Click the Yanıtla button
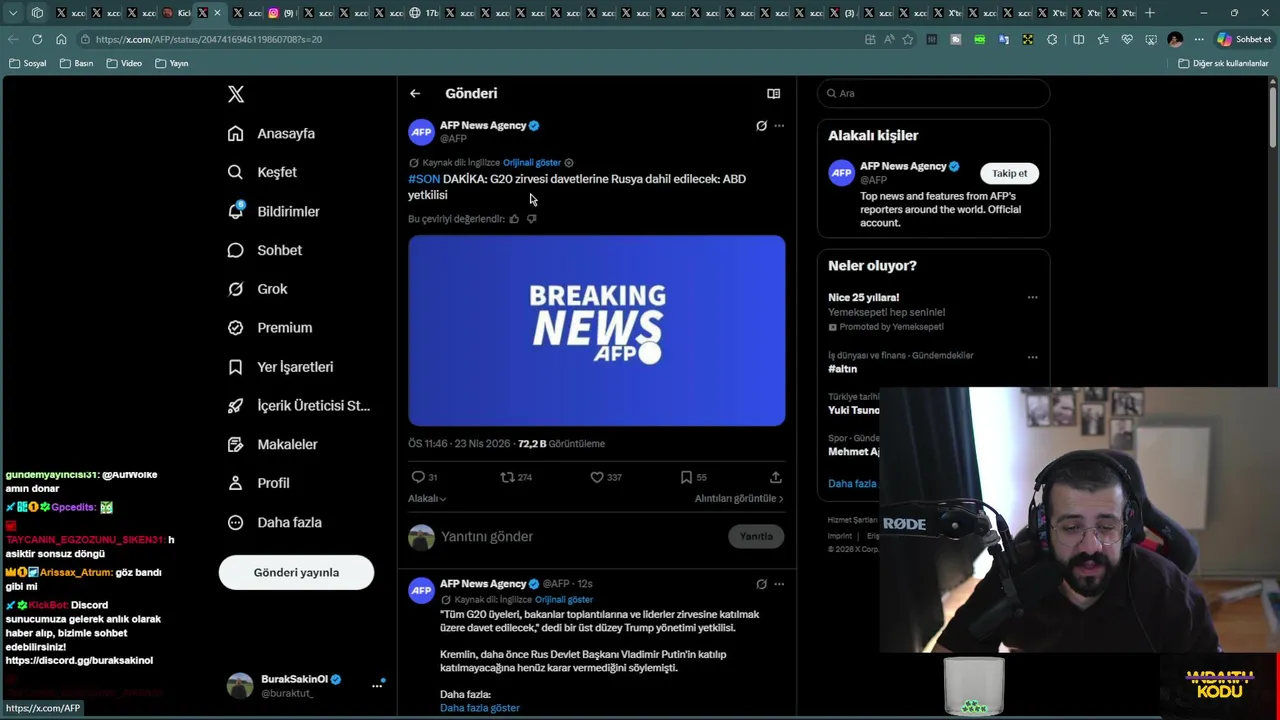 (756, 537)
